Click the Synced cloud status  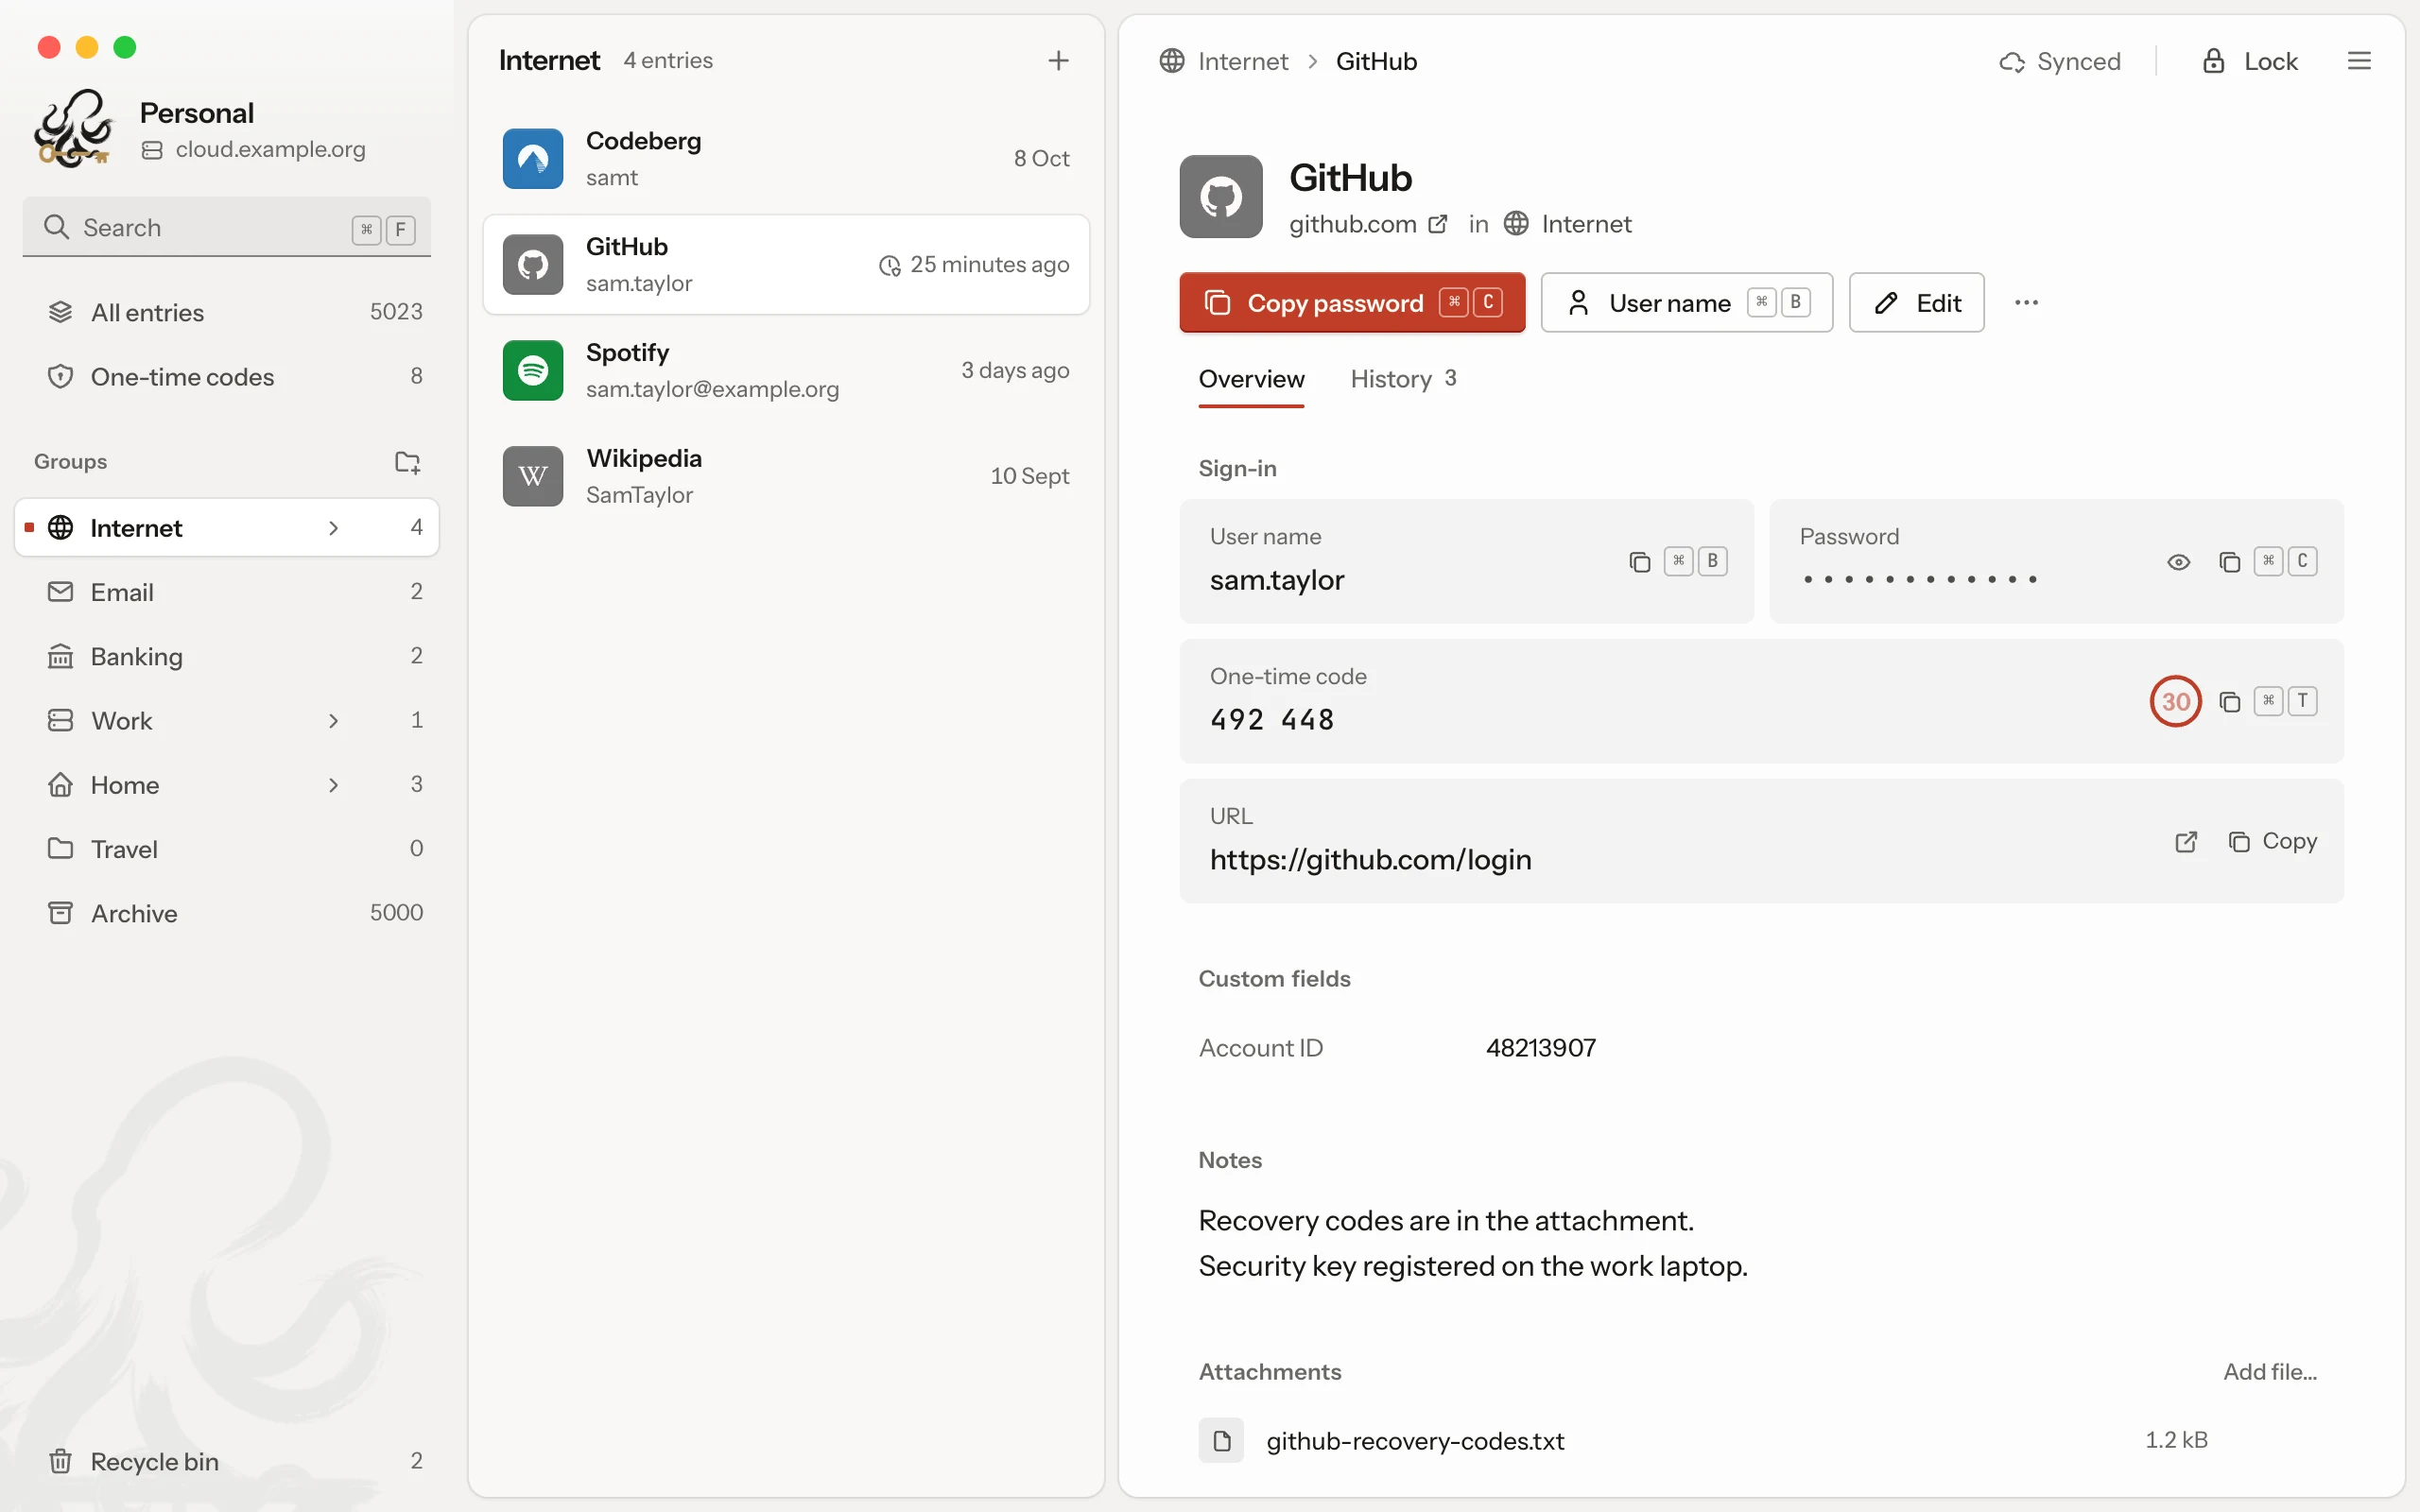(2060, 61)
